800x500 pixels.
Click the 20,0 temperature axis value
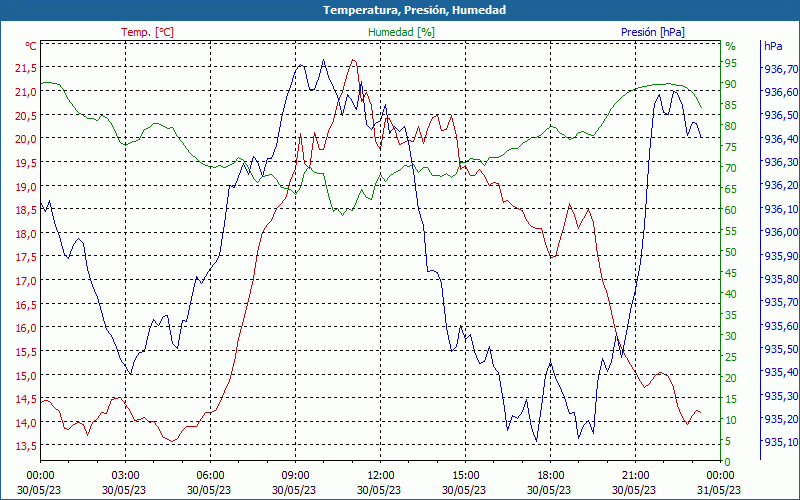[x=26, y=139]
